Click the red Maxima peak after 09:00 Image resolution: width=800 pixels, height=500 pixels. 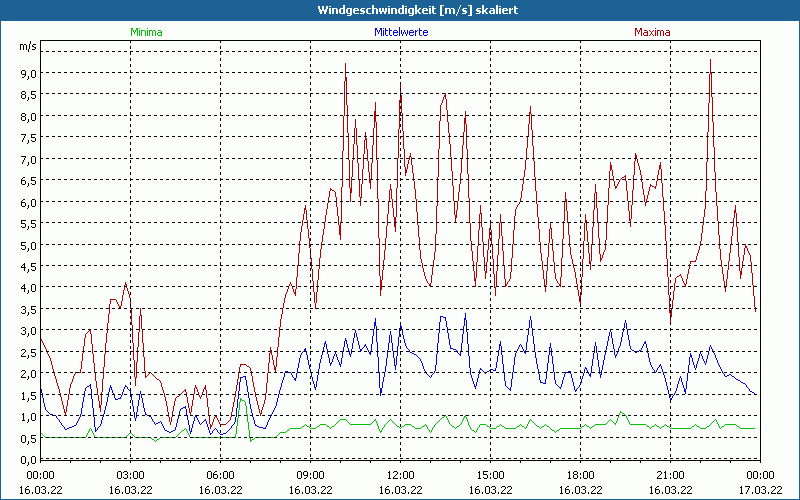(x=345, y=65)
